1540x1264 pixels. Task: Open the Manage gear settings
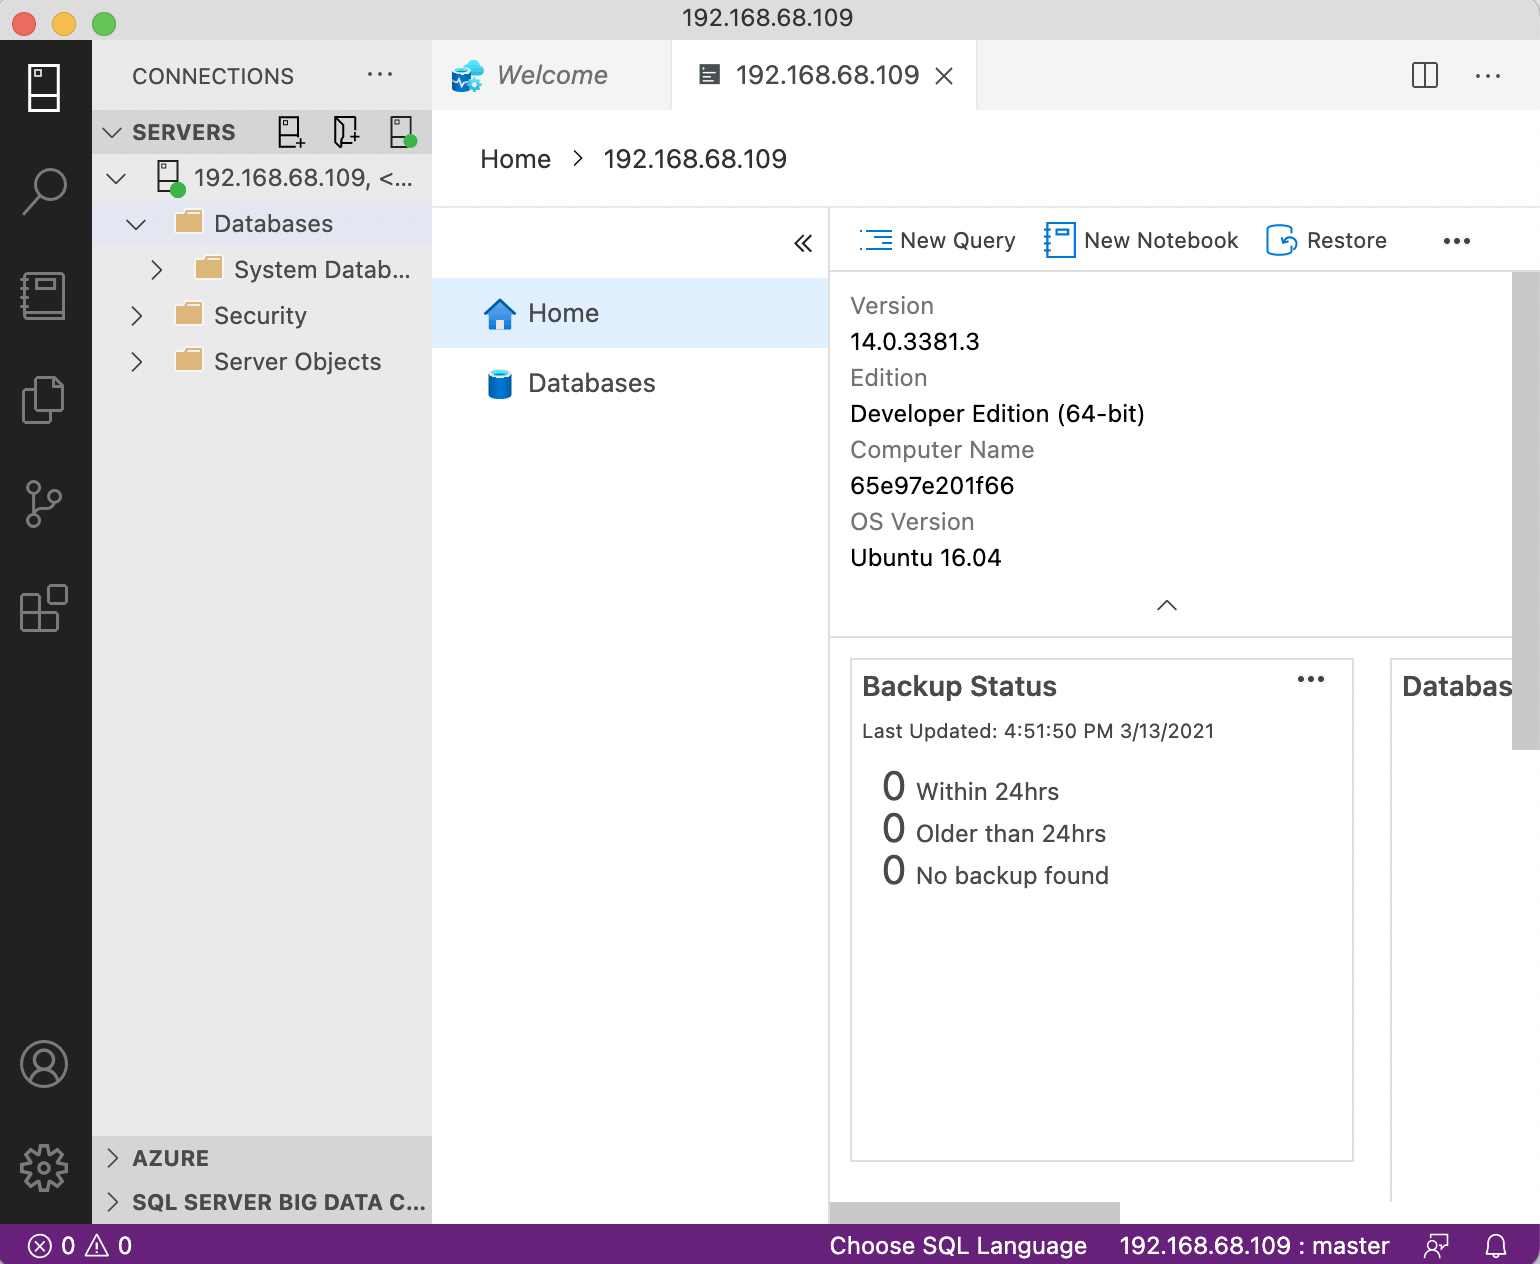coord(44,1168)
